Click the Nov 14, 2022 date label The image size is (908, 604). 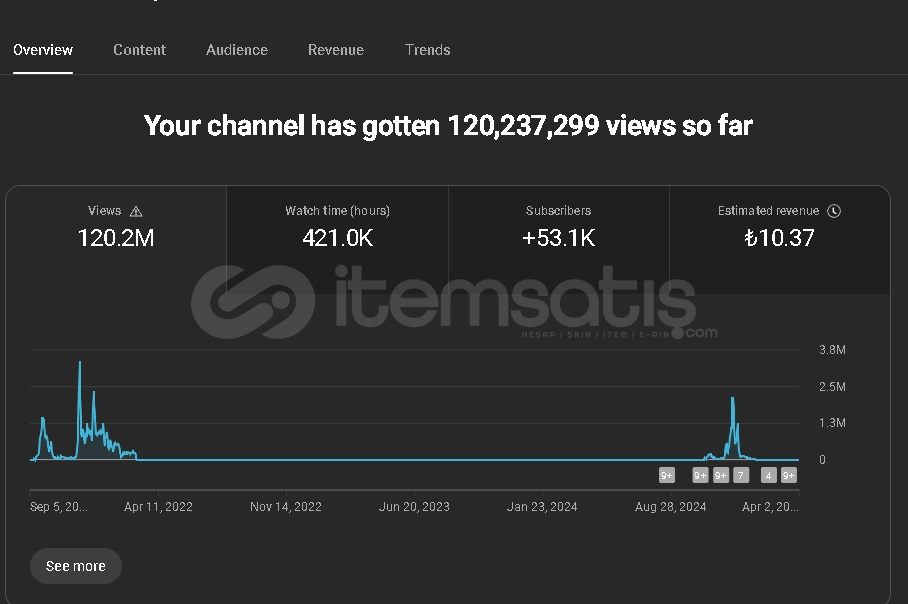285,507
